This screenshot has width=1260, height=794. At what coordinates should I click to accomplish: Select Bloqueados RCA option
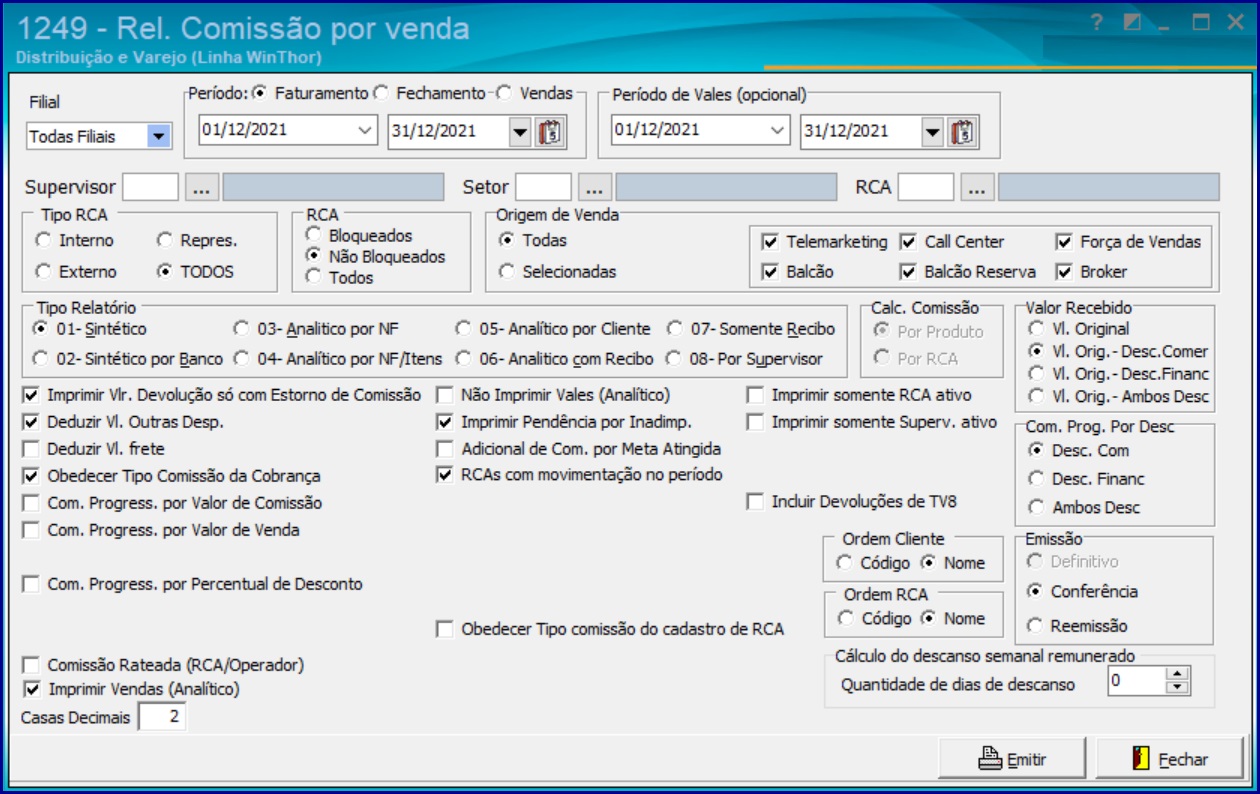(x=360, y=236)
